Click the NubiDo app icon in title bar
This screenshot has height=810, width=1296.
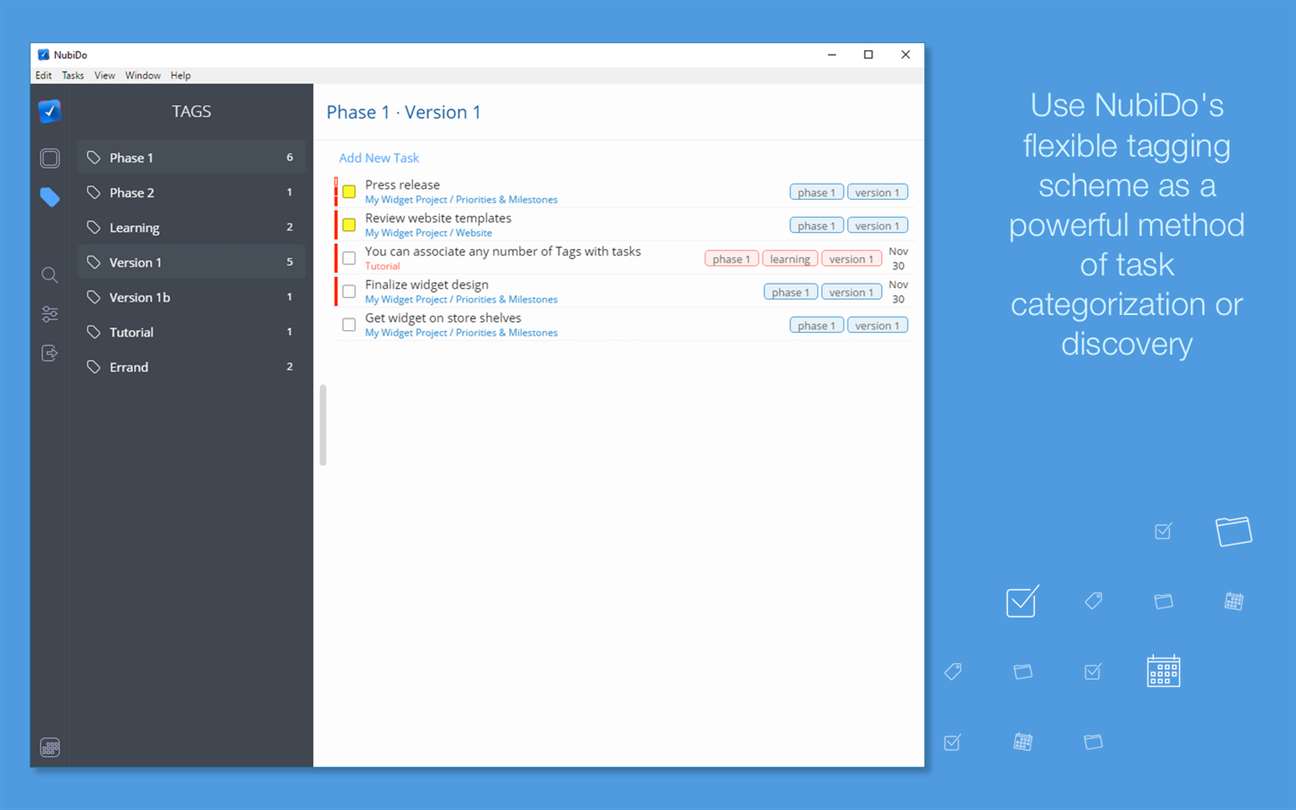[43, 55]
